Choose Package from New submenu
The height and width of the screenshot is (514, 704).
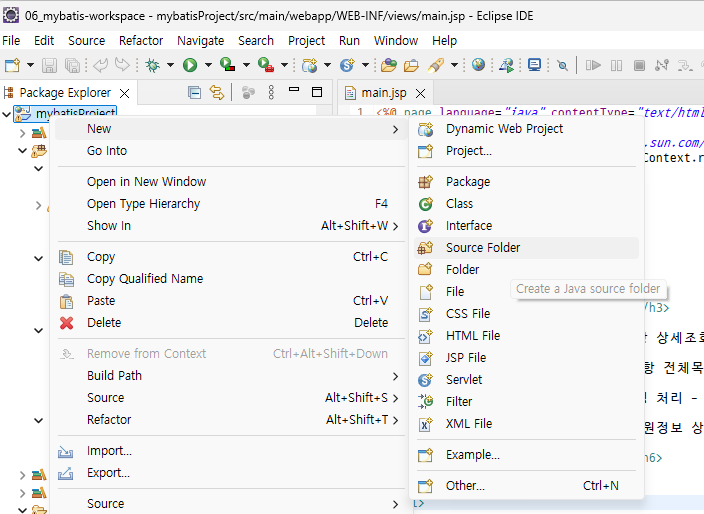[526, 182]
